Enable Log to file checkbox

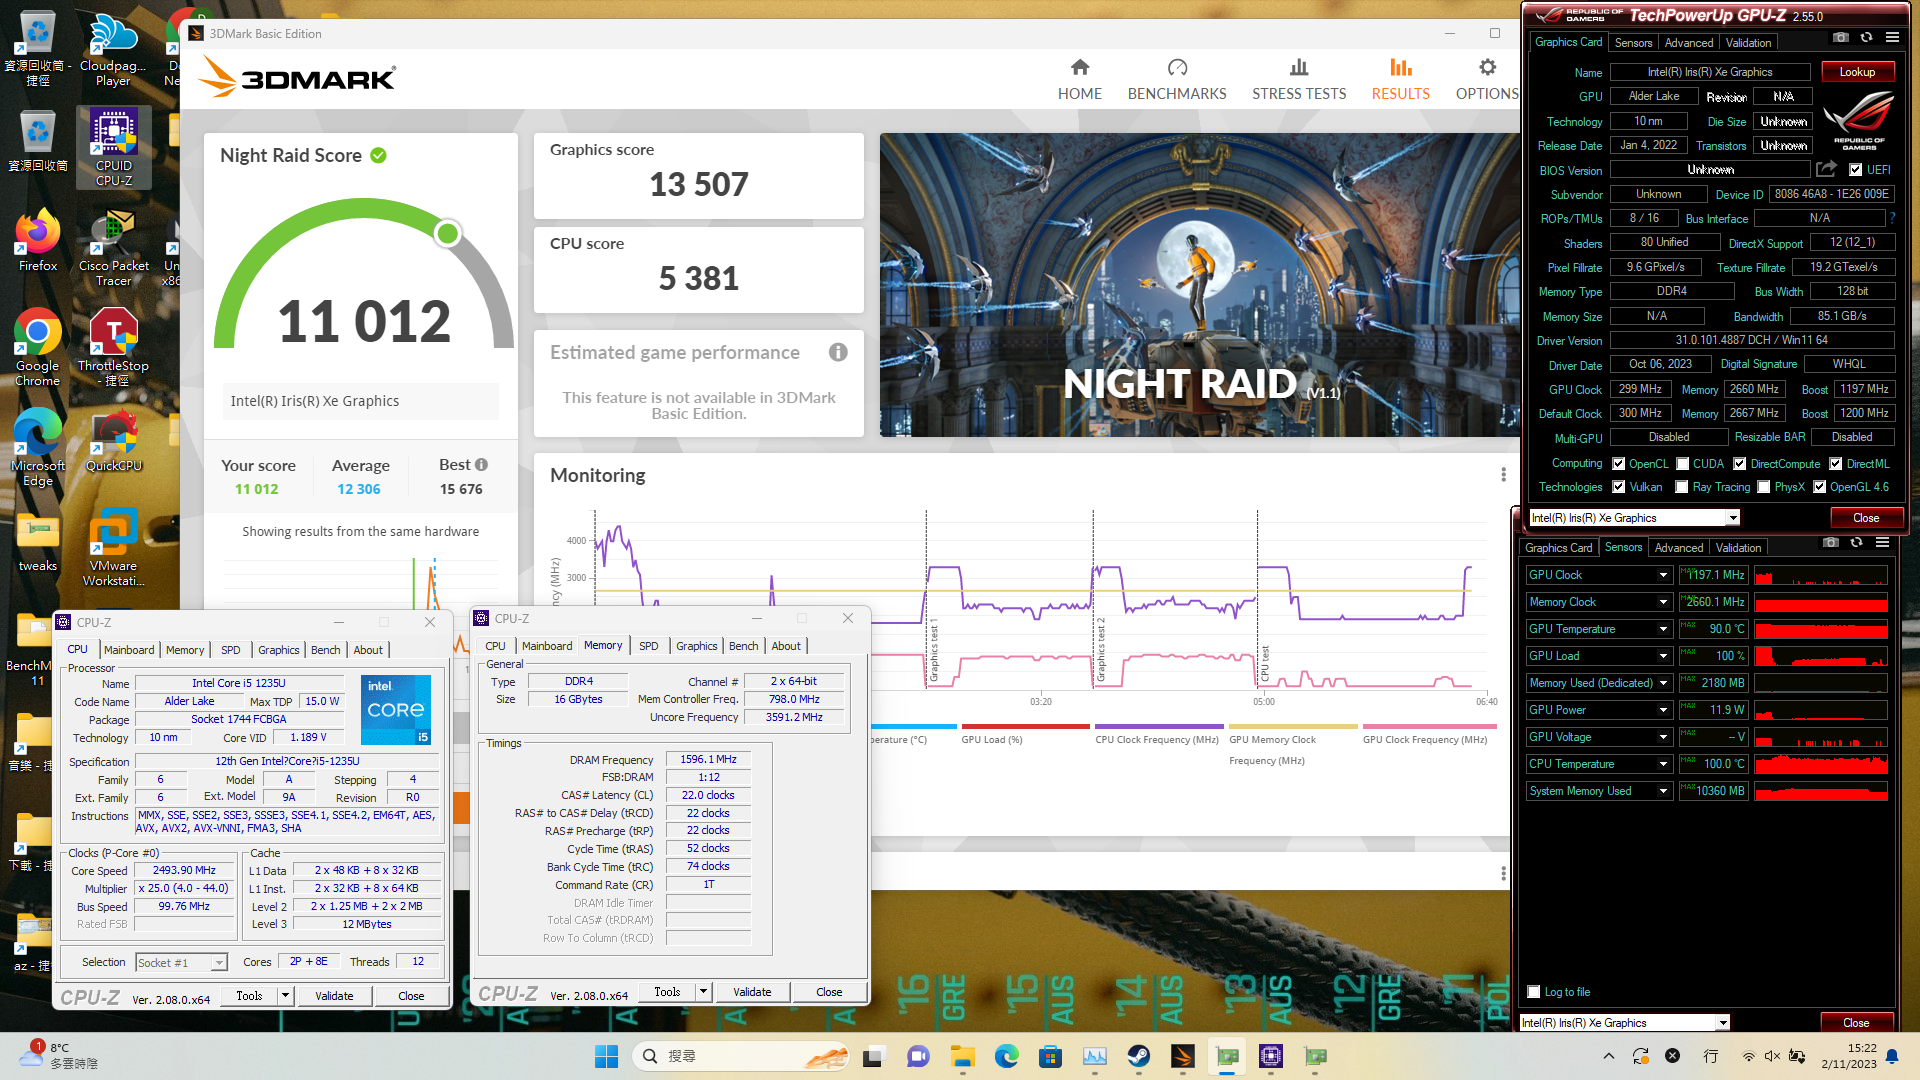tap(1534, 991)
